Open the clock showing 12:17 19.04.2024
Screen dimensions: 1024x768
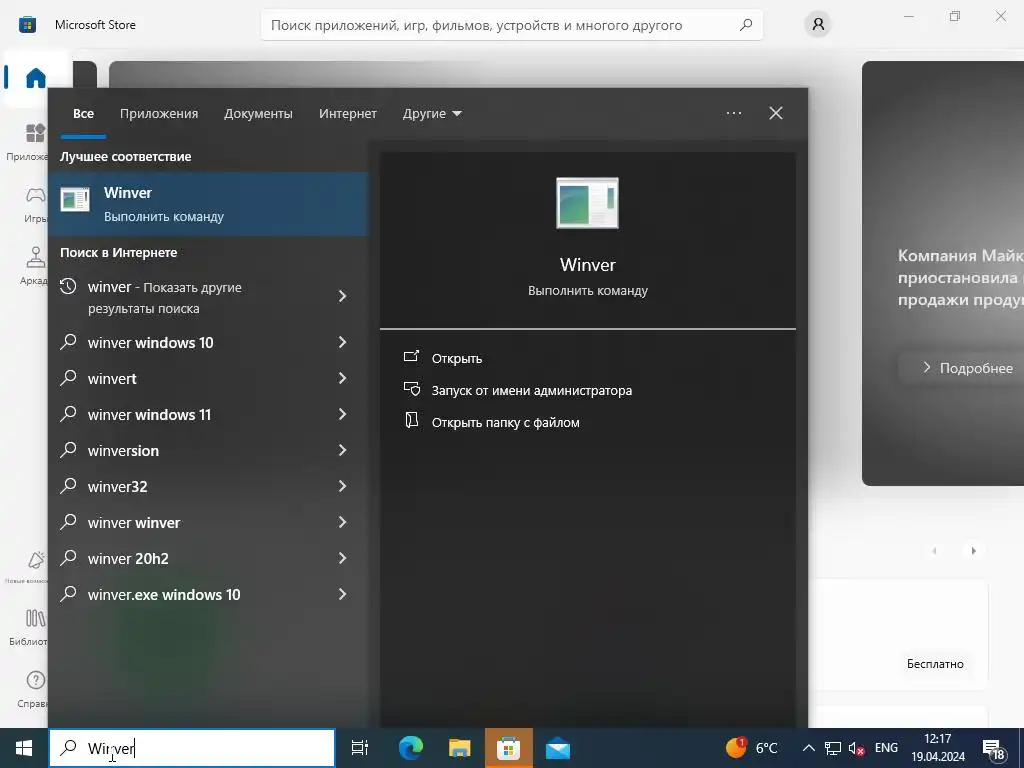938,748
